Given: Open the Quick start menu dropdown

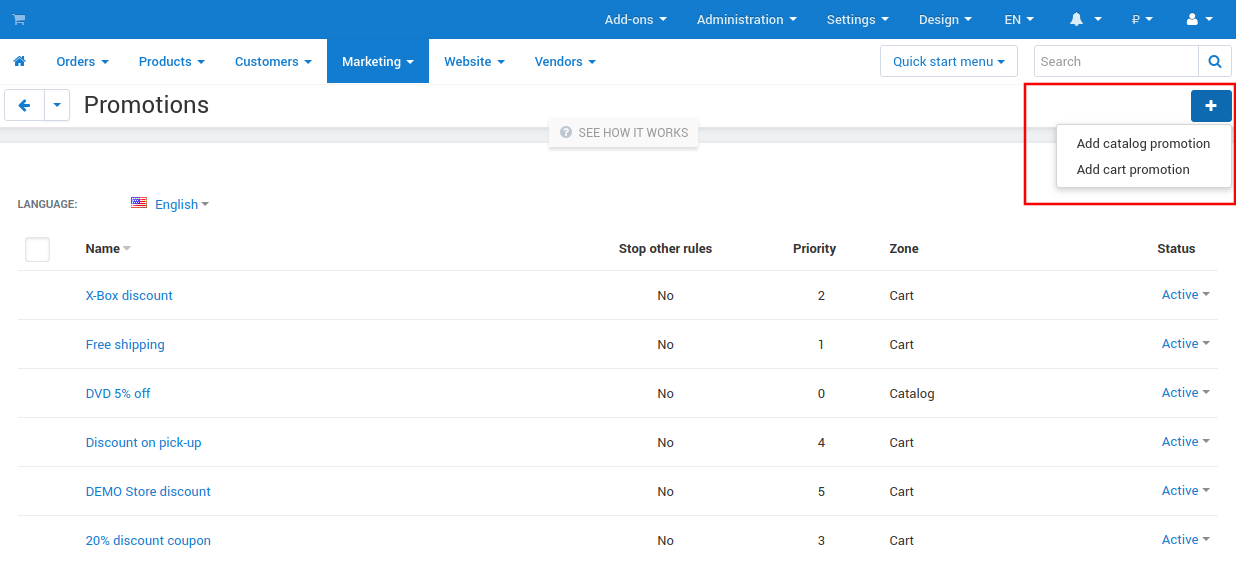Looking at the screenshot, I should 949,61.
